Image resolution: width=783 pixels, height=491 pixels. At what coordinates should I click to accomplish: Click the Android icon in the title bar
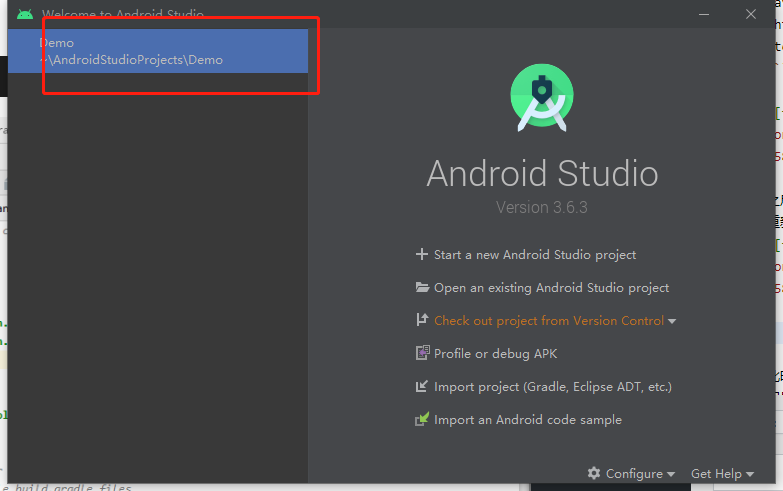(25, 15)
